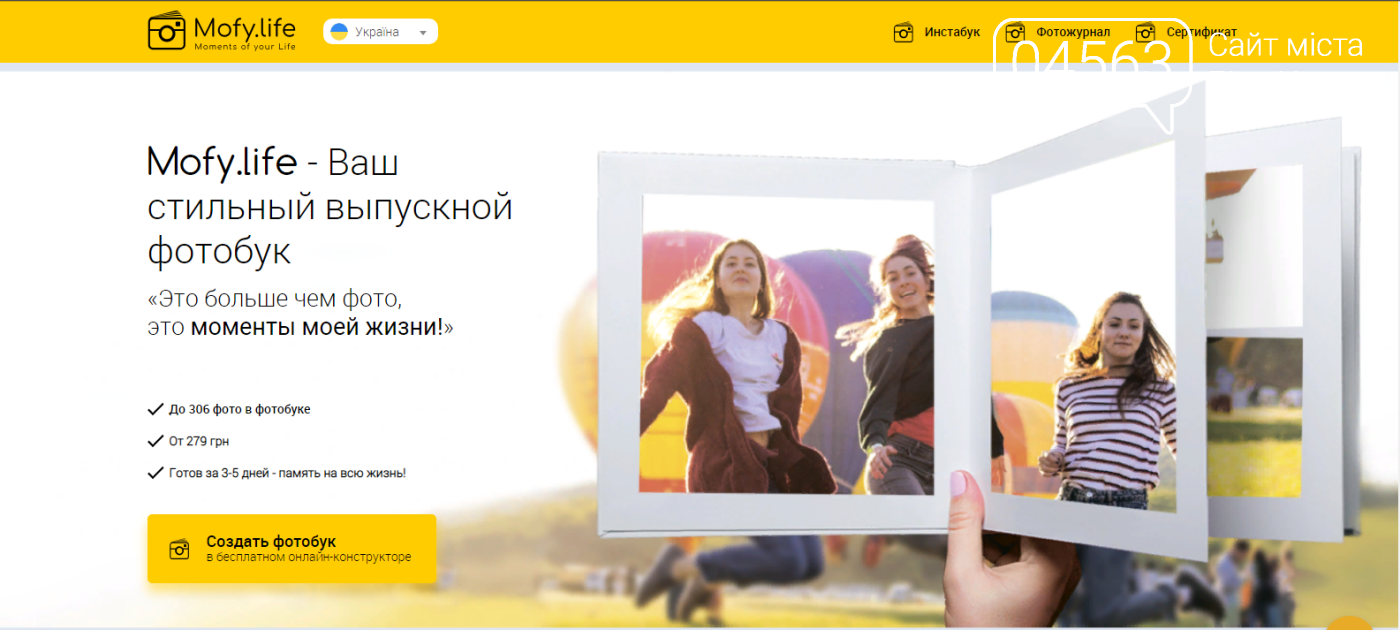Expand the country selector arrow
This screenshot has height=630, width=1400.
coord(423,33)
